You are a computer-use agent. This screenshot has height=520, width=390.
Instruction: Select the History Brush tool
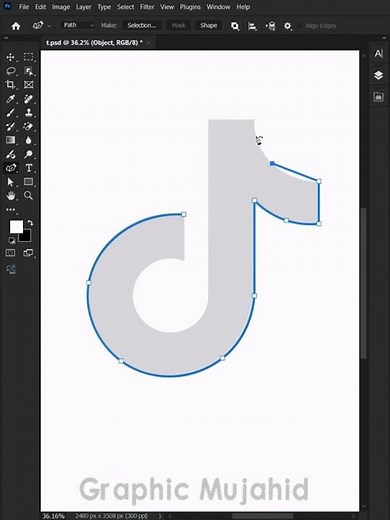[10, 126]
